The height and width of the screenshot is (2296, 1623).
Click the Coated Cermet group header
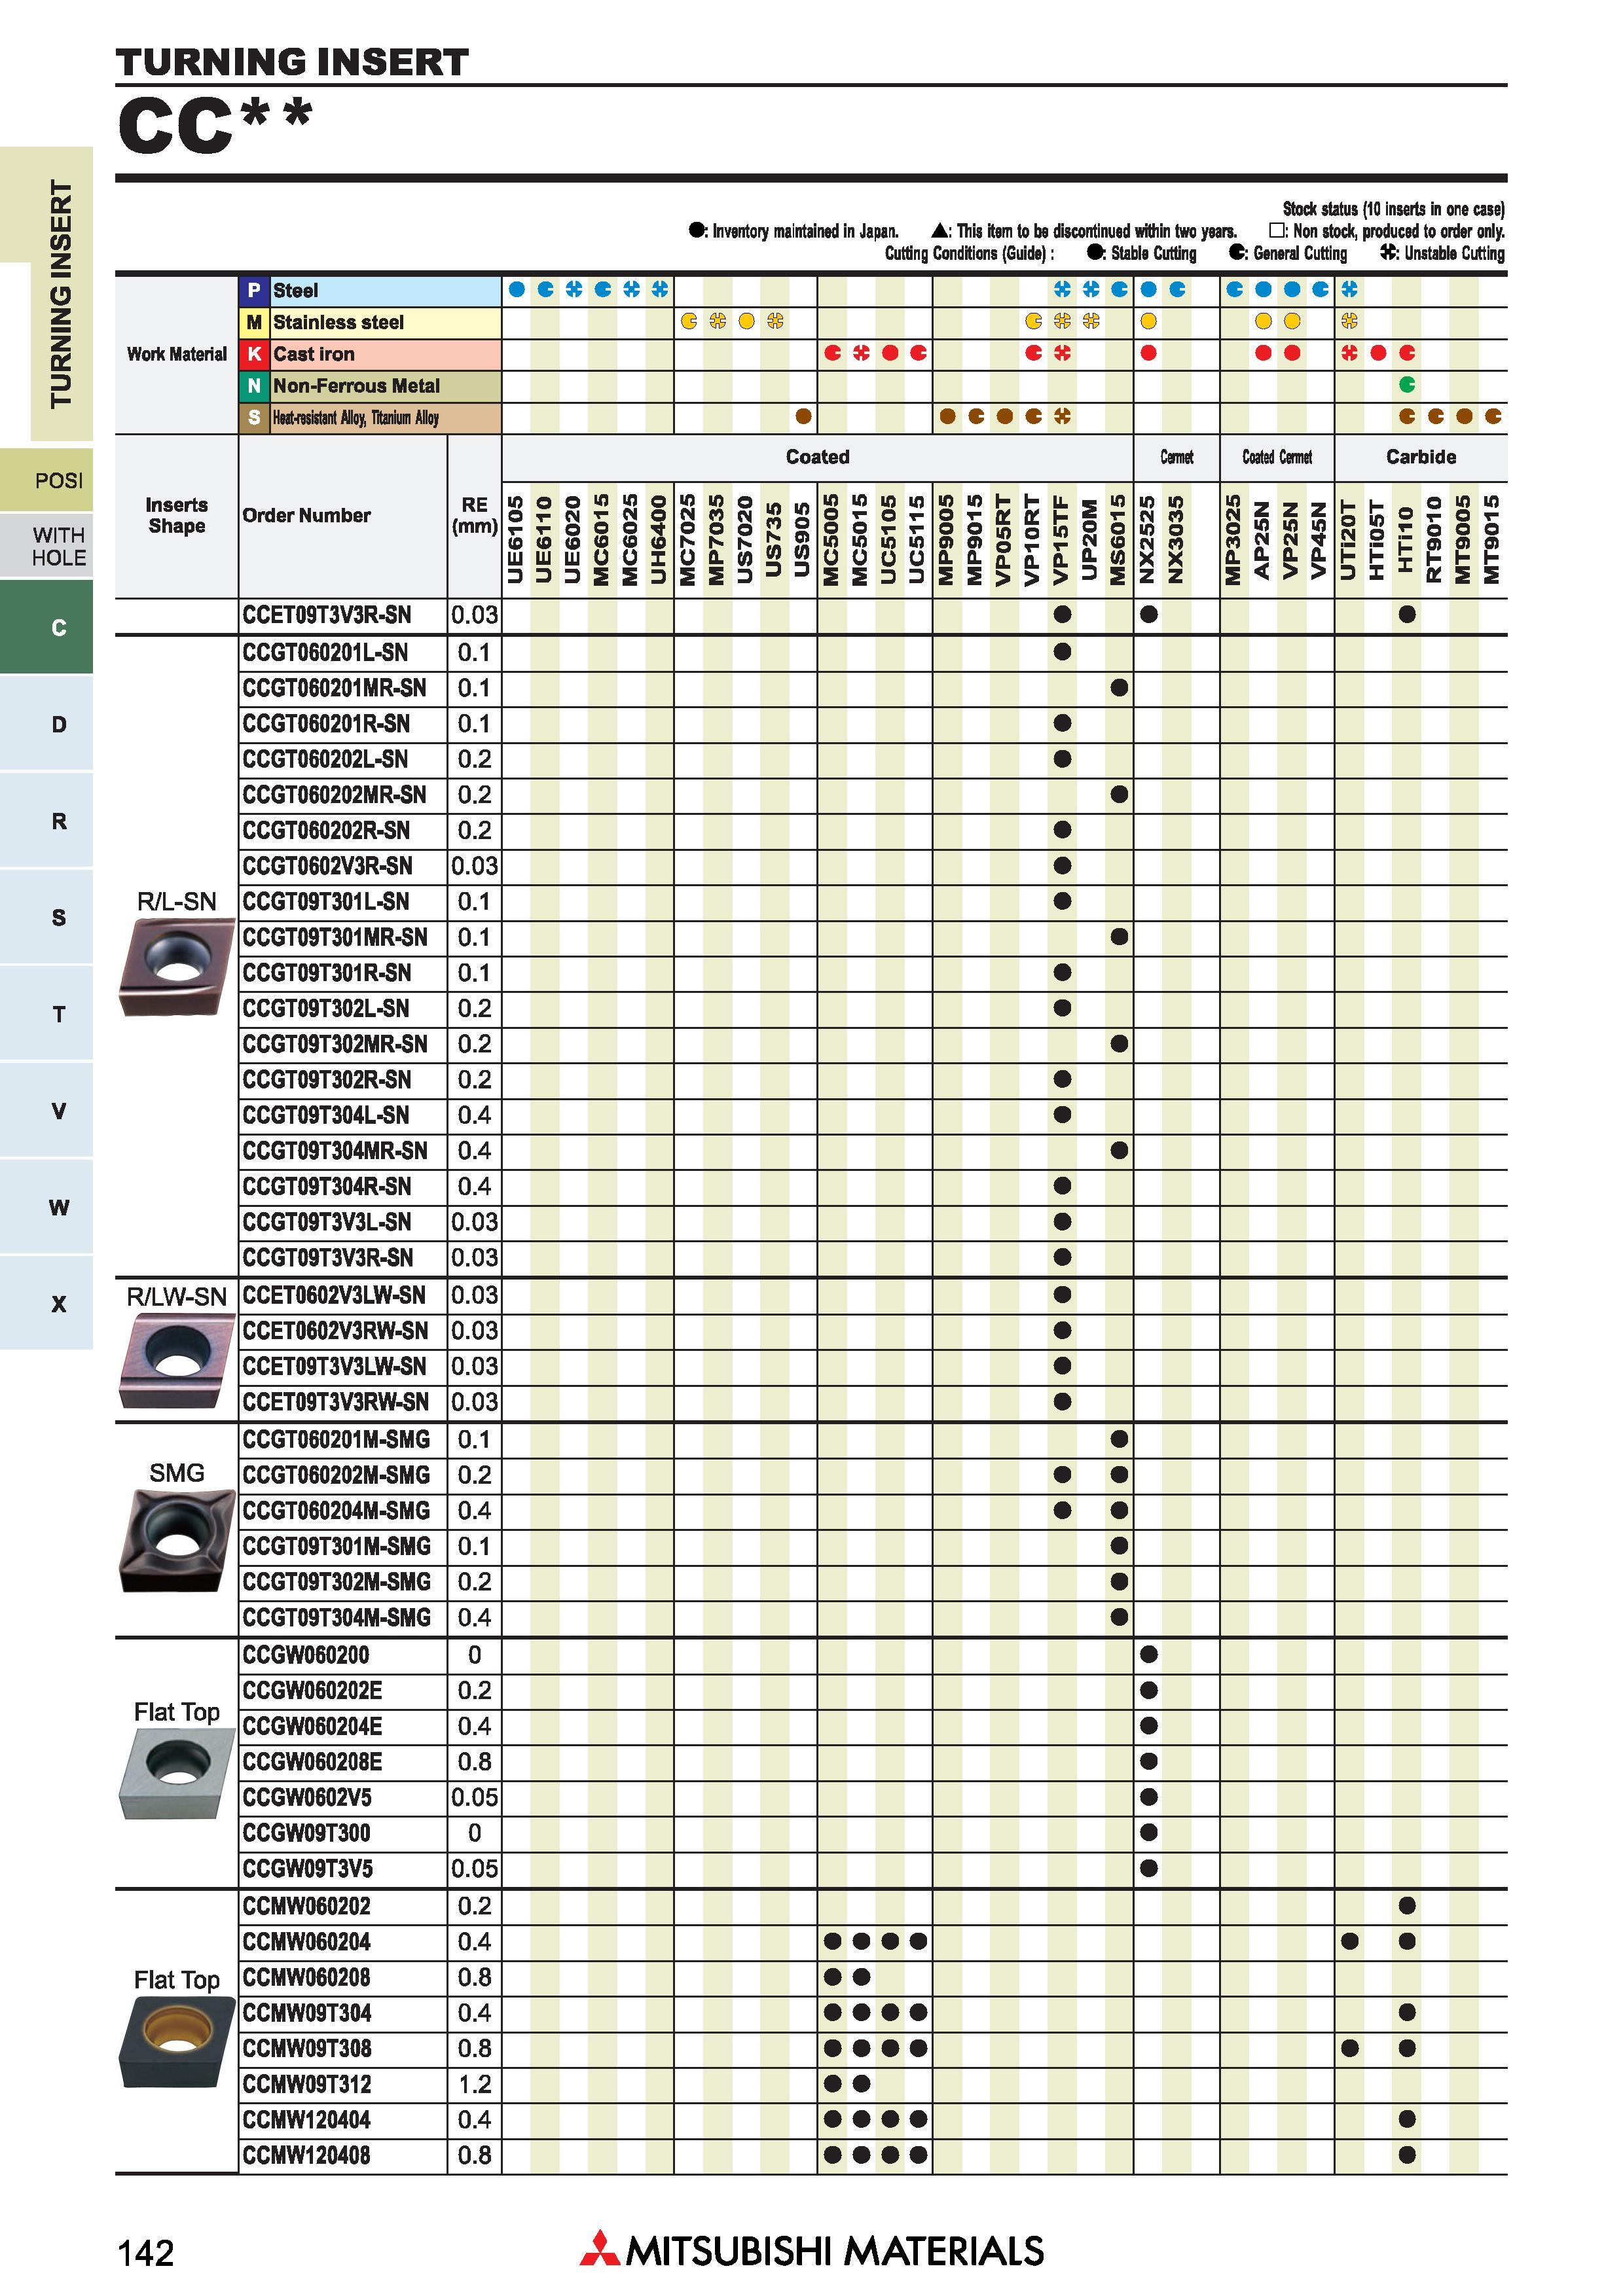pyautogui.click(x=1277, y=457)
